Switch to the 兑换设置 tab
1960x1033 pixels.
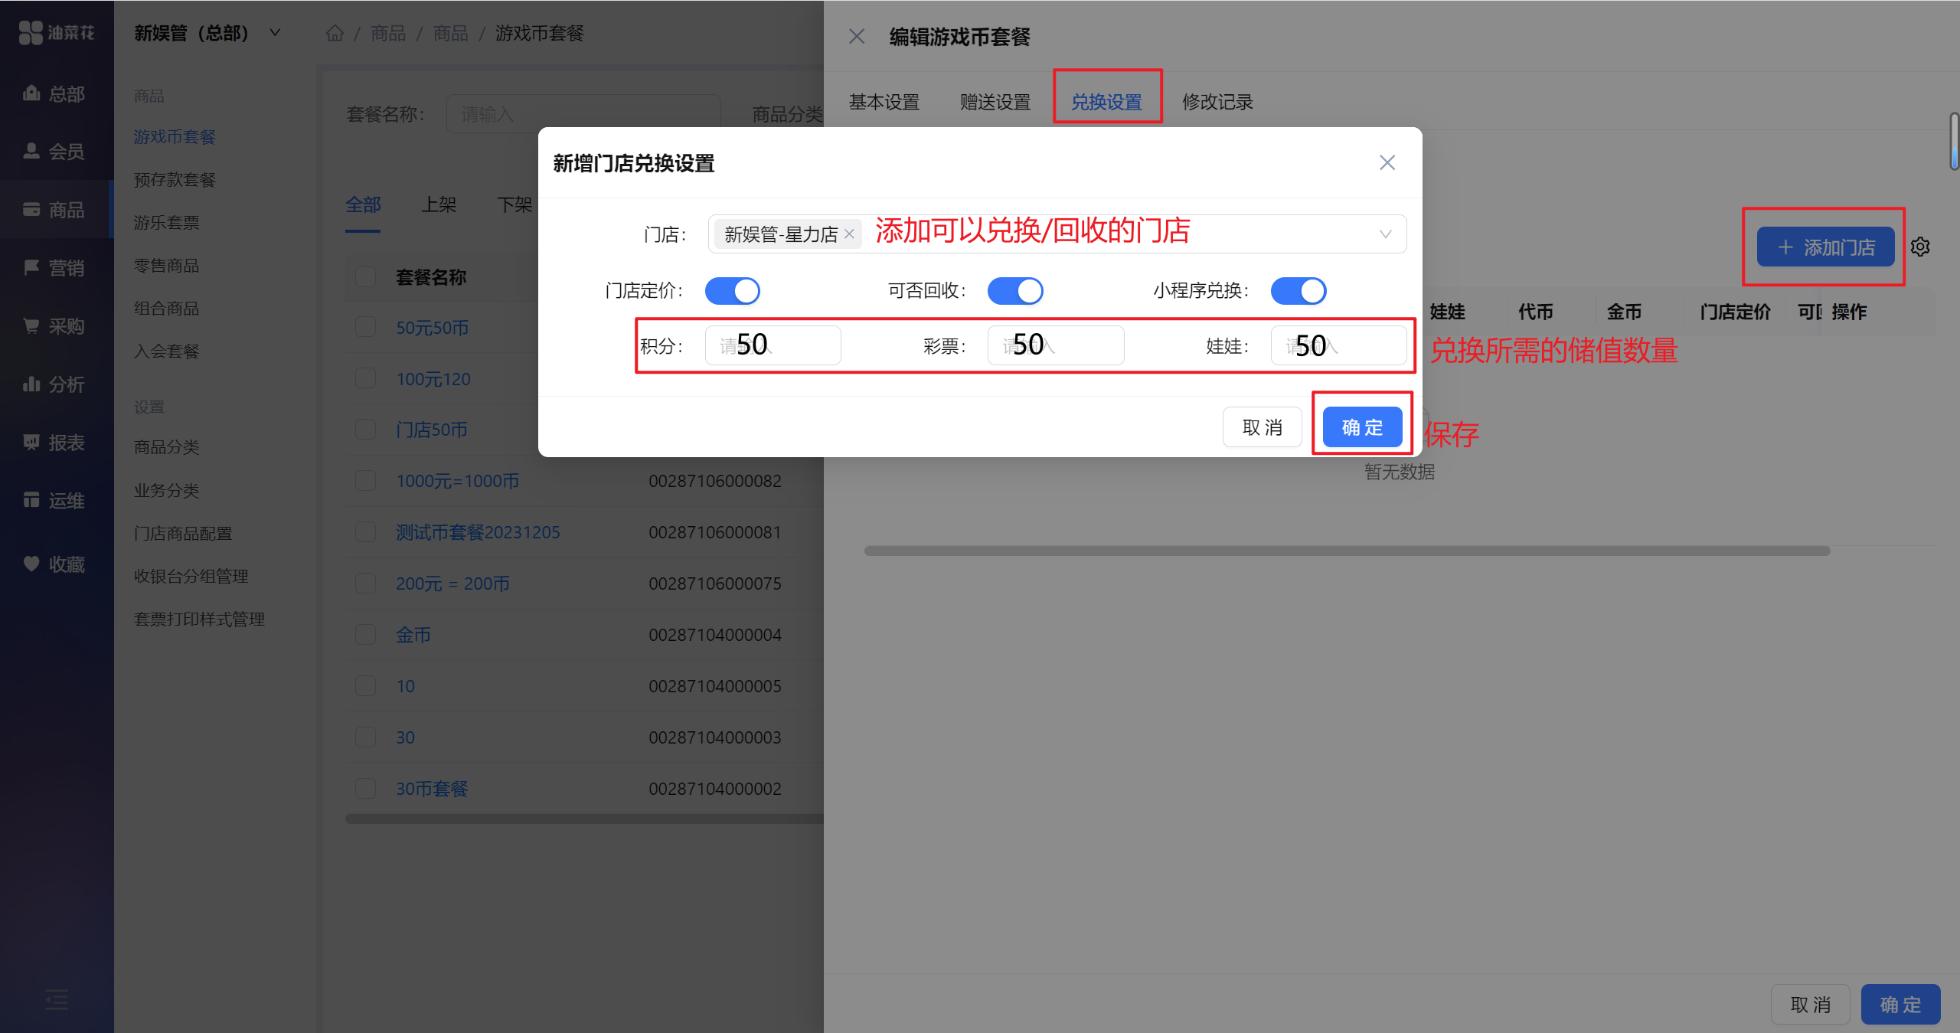point(1106,102)
